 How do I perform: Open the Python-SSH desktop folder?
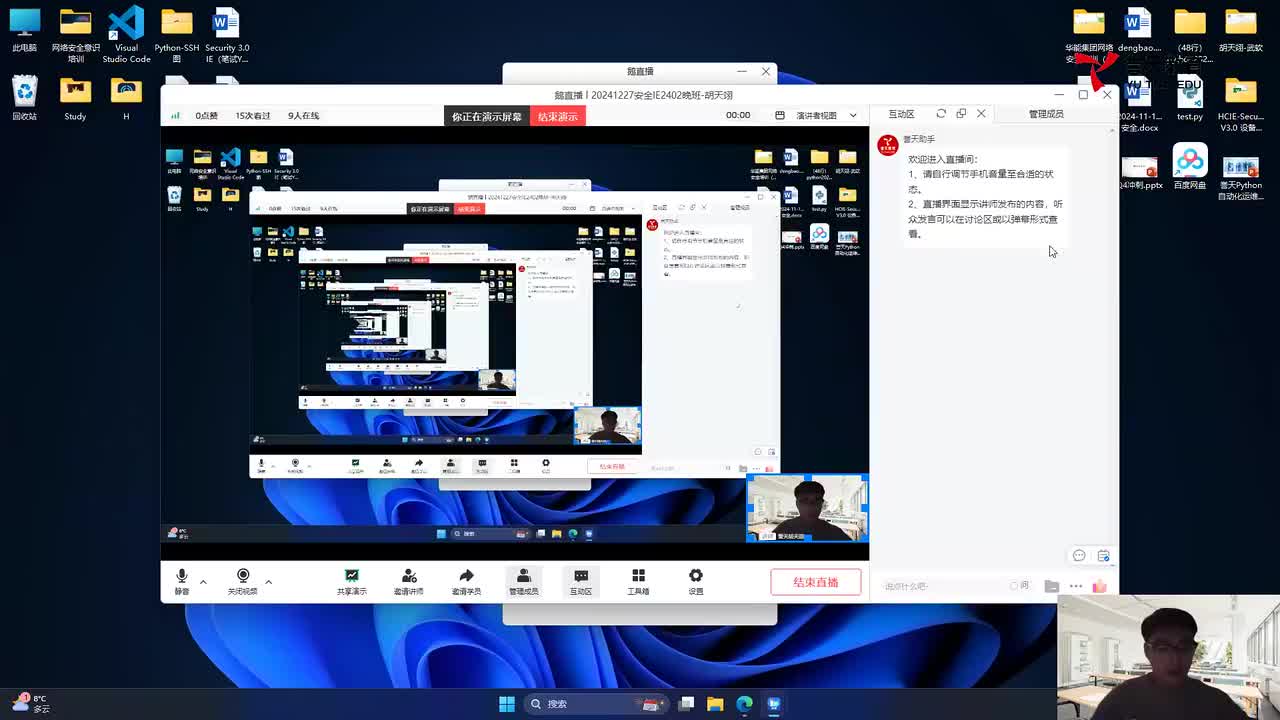[x=177, y=36]
